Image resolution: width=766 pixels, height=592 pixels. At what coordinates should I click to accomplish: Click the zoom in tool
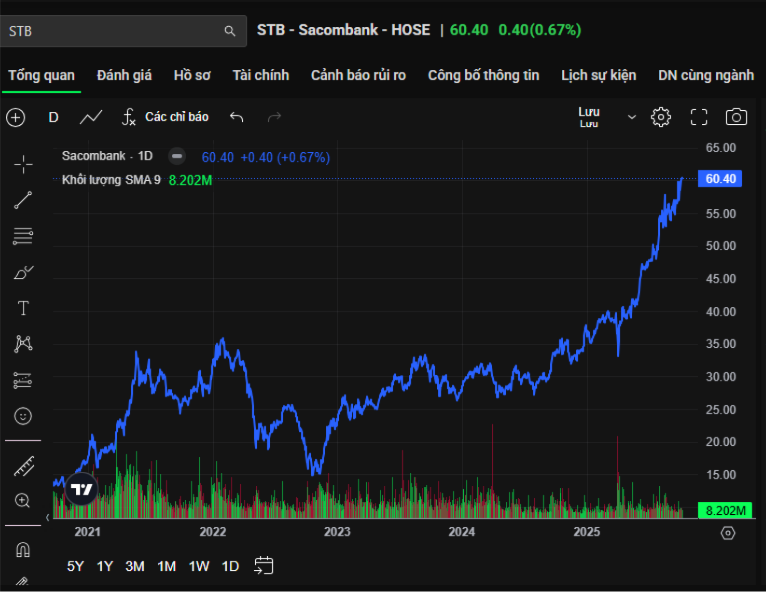[23, 501]
